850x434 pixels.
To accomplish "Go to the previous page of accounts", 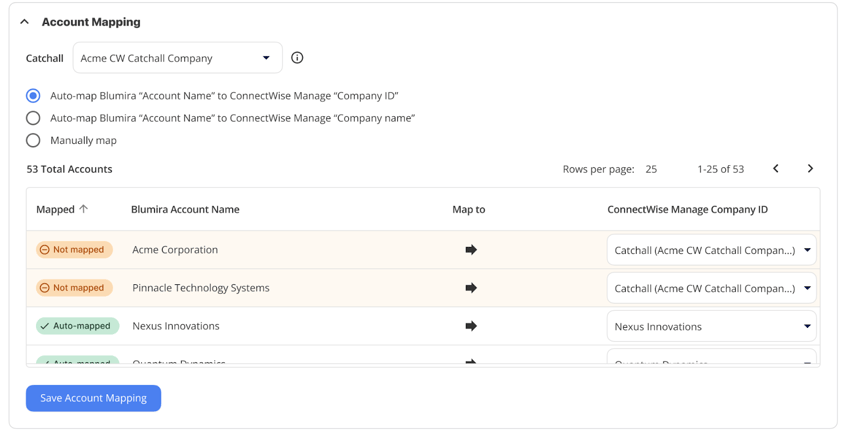I will (x=776, y=169).
